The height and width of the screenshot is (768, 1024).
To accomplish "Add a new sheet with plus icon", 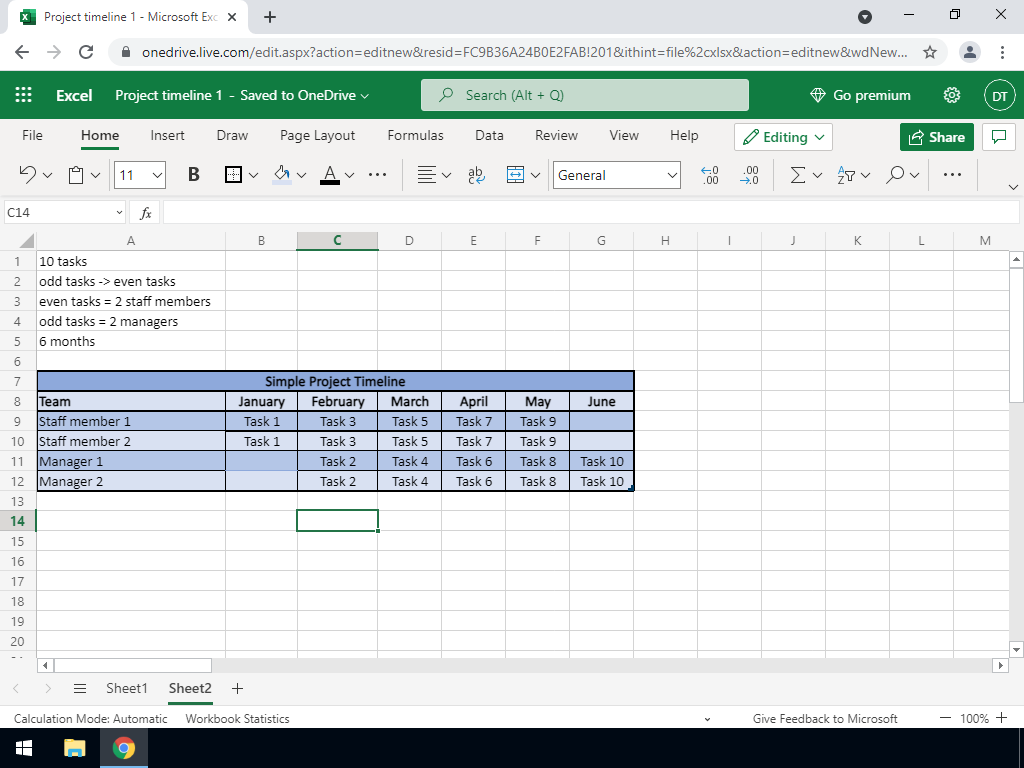I will [x=238, y=688].
